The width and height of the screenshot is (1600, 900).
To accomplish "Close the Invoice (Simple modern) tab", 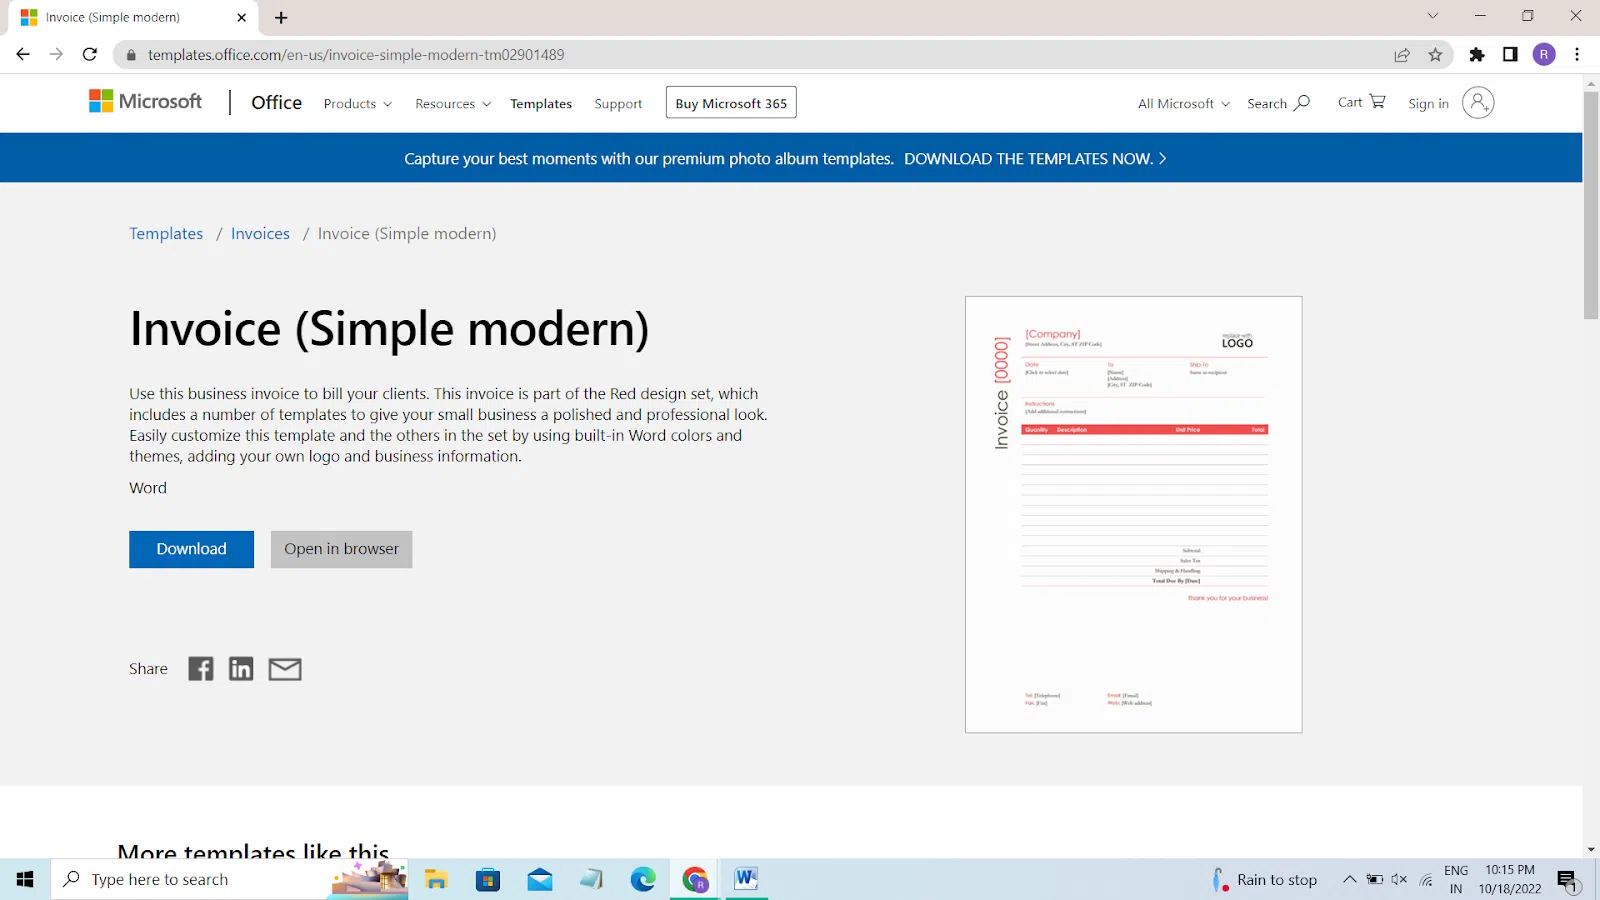I will point(241,17).
